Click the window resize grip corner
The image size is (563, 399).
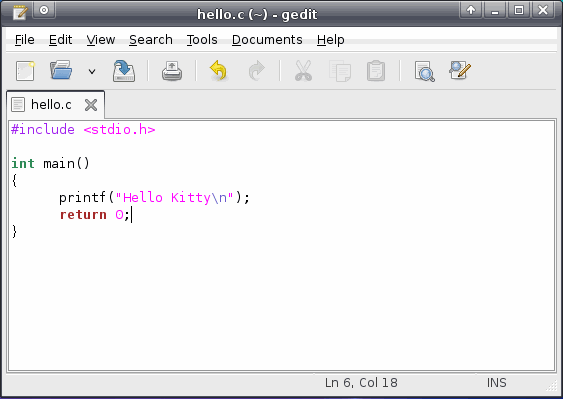coord(552,385)
